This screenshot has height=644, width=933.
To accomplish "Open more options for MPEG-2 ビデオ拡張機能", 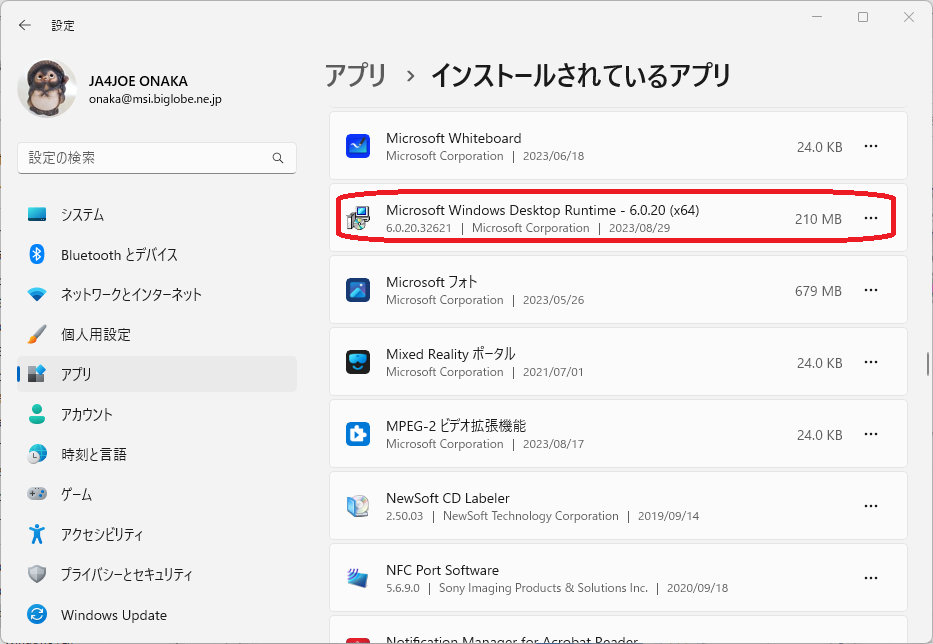I will point(871,434).
